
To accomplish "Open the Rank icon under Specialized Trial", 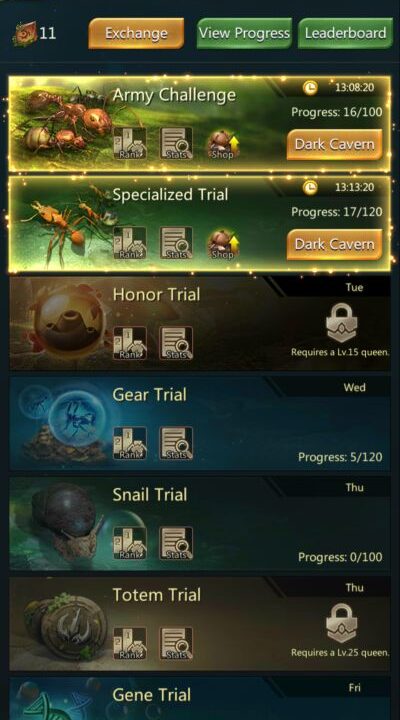I will [130, 243].
